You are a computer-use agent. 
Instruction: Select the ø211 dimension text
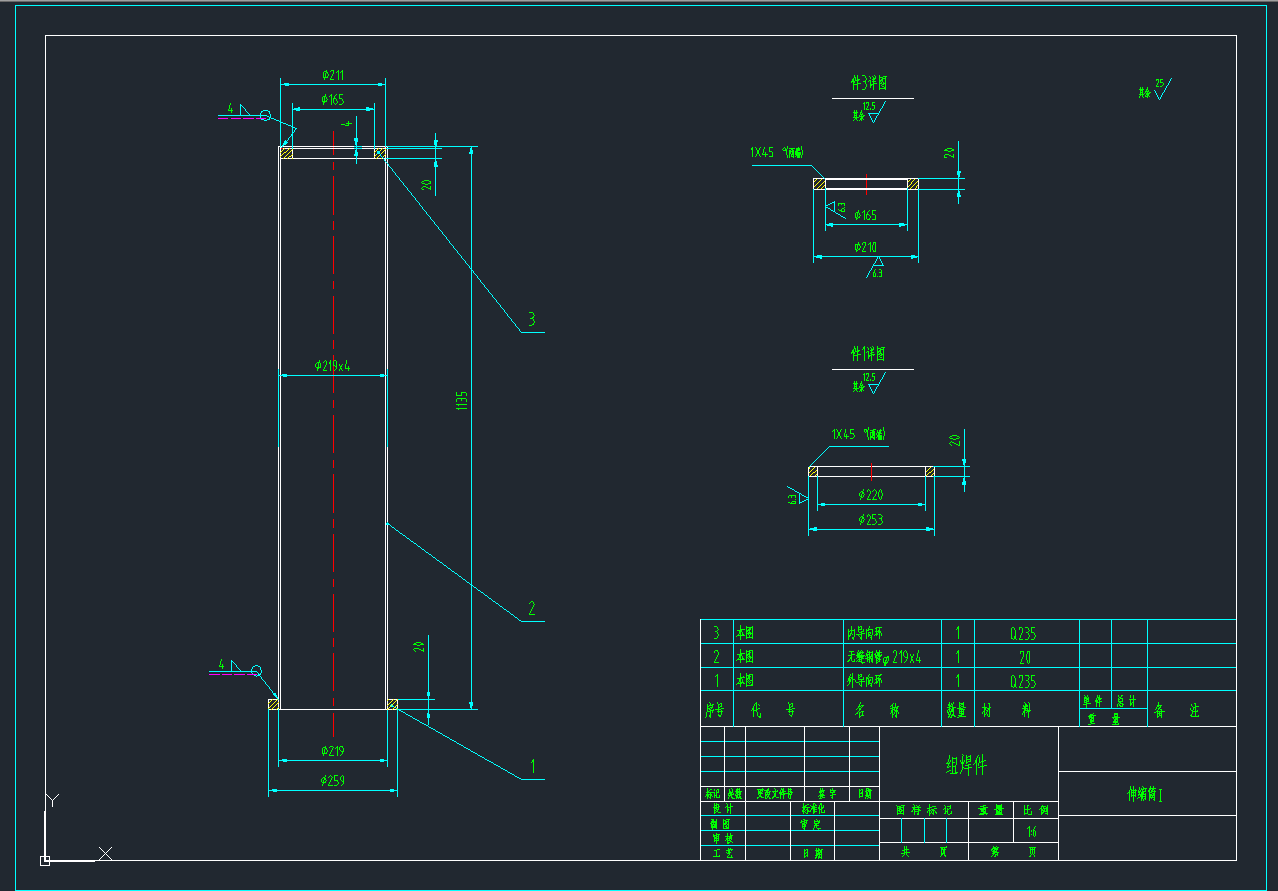333,75
